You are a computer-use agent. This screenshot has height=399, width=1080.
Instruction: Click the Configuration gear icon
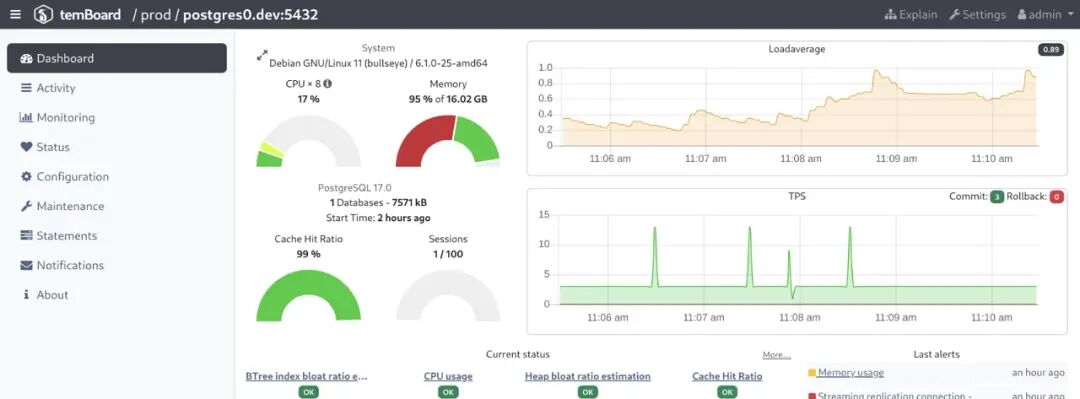(26, 176)
